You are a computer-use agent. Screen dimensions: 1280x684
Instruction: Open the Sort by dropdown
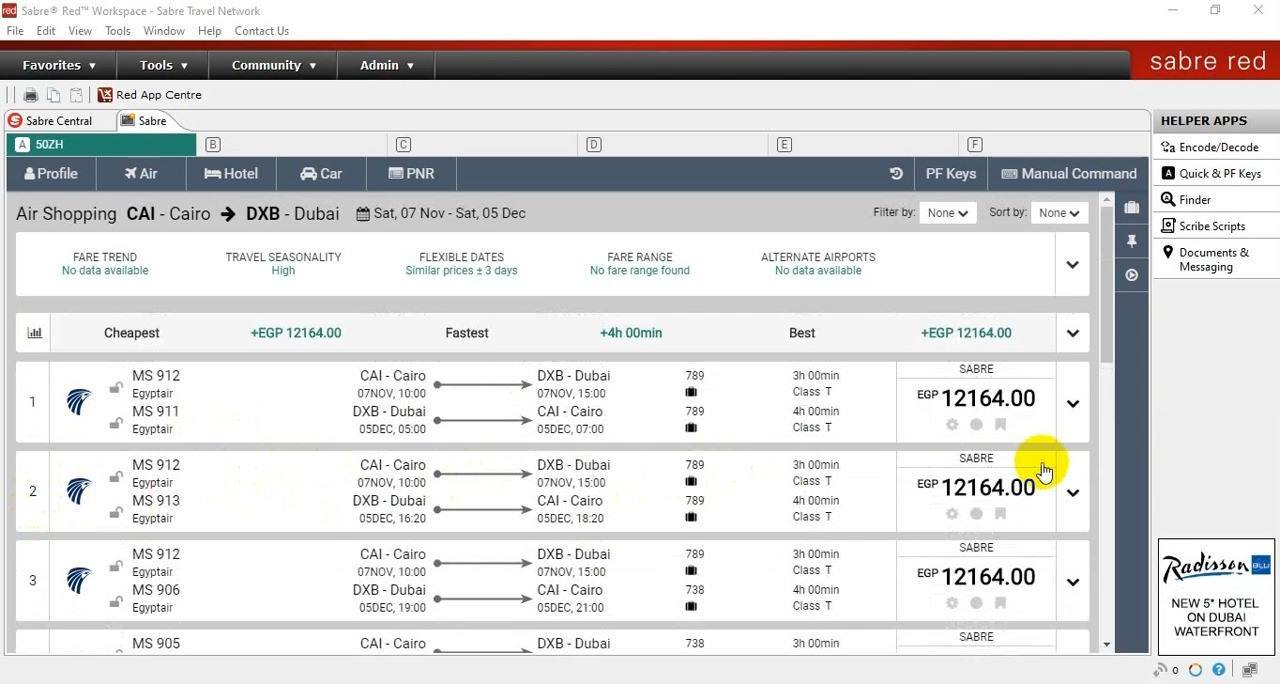1059,212
